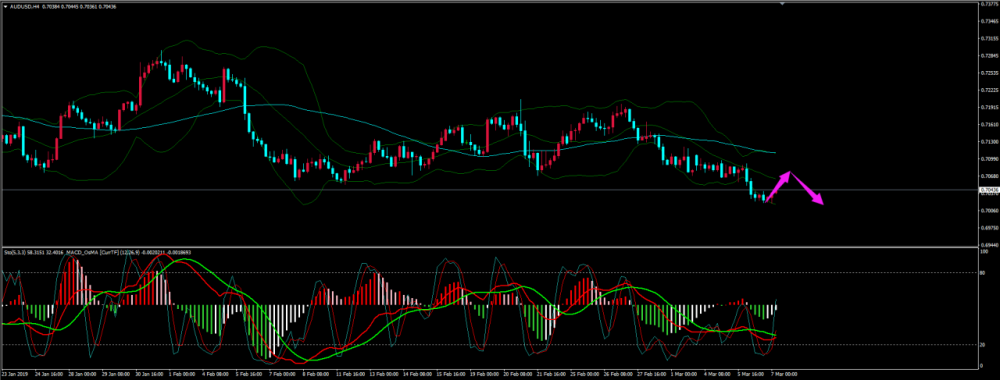This screenshot has width=1000, height=380.
Task: Click the Sto(5,3,3) indicator label
Action: [15, 252]
